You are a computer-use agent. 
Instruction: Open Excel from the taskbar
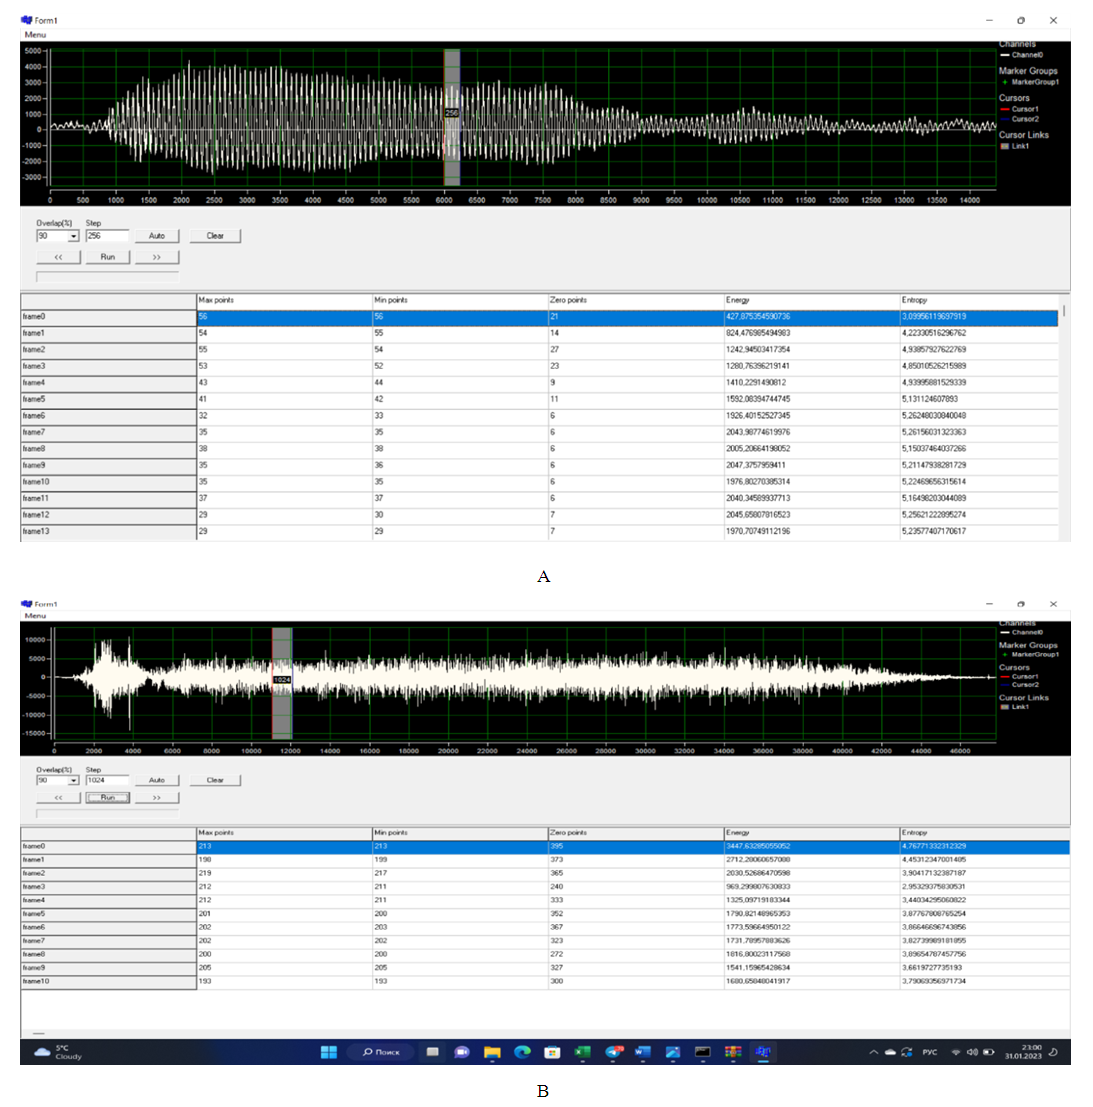[582, 1052]
